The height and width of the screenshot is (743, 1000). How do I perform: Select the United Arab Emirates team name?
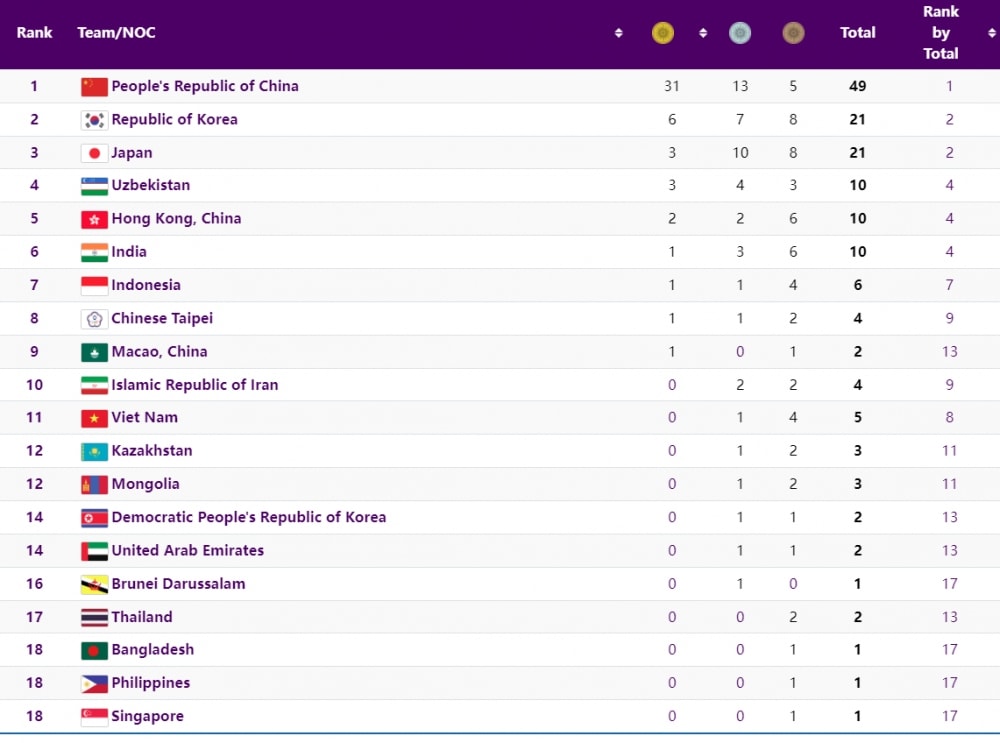[x=188, y=550]
